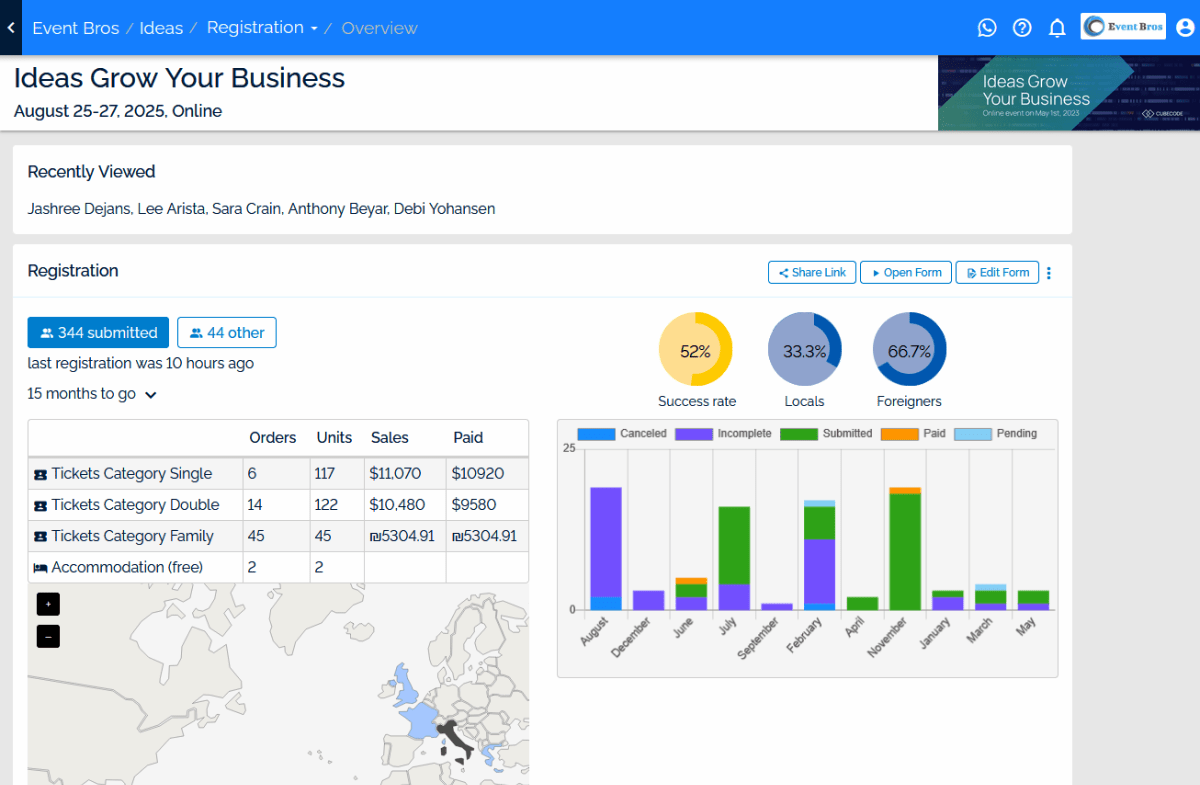Show the 44 other registrations

coord(227,333)
